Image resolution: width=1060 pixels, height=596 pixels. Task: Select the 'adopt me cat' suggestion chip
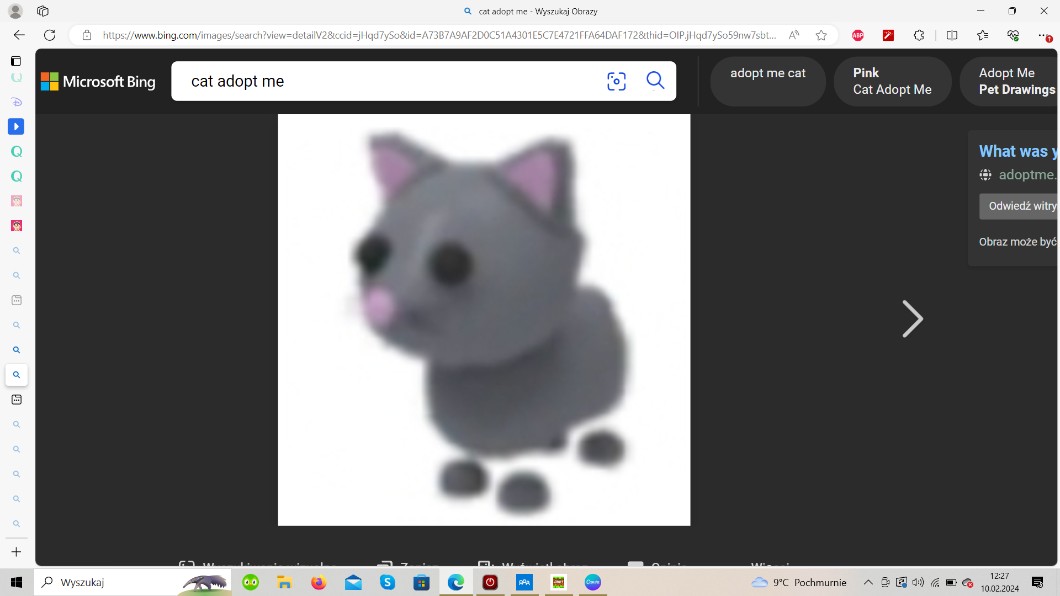[767, 81]
